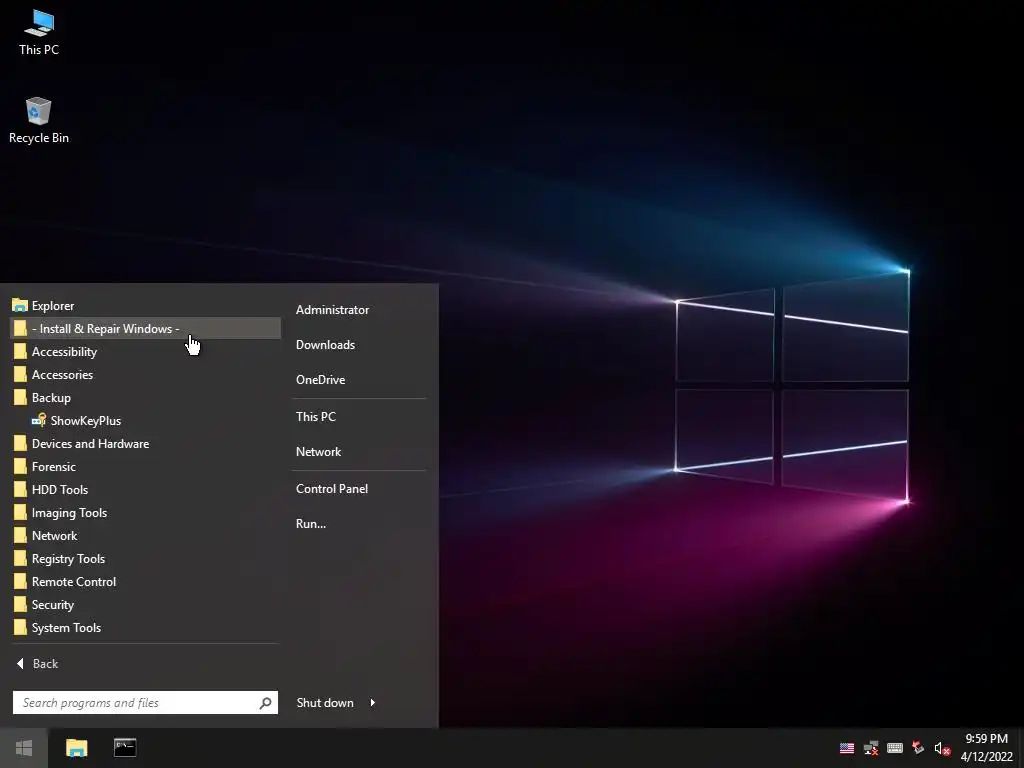Screen dimensions: 1024x768
Task: Open the System Tools folder
Action: point(145,628)
